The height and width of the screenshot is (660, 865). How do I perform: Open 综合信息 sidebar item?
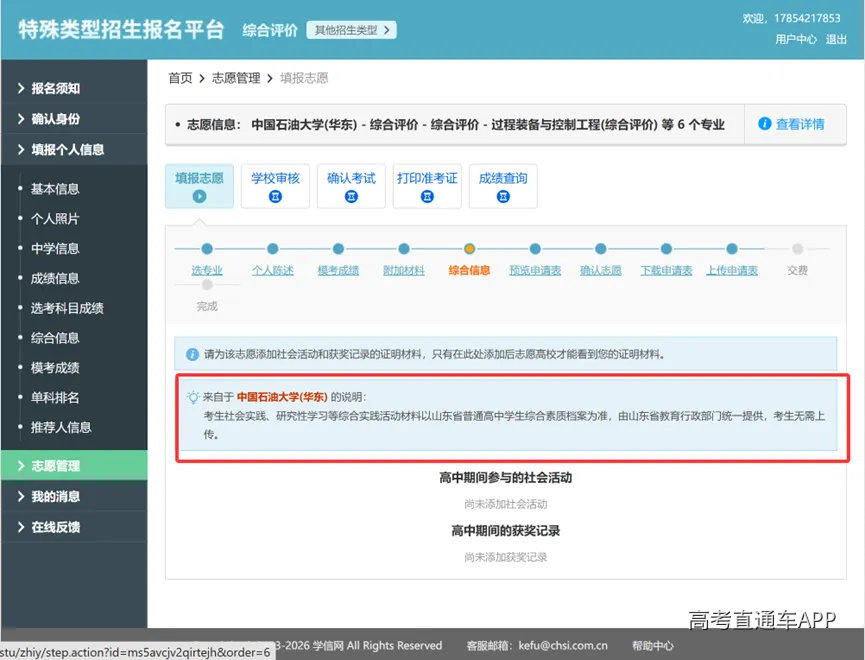point(55,338)
